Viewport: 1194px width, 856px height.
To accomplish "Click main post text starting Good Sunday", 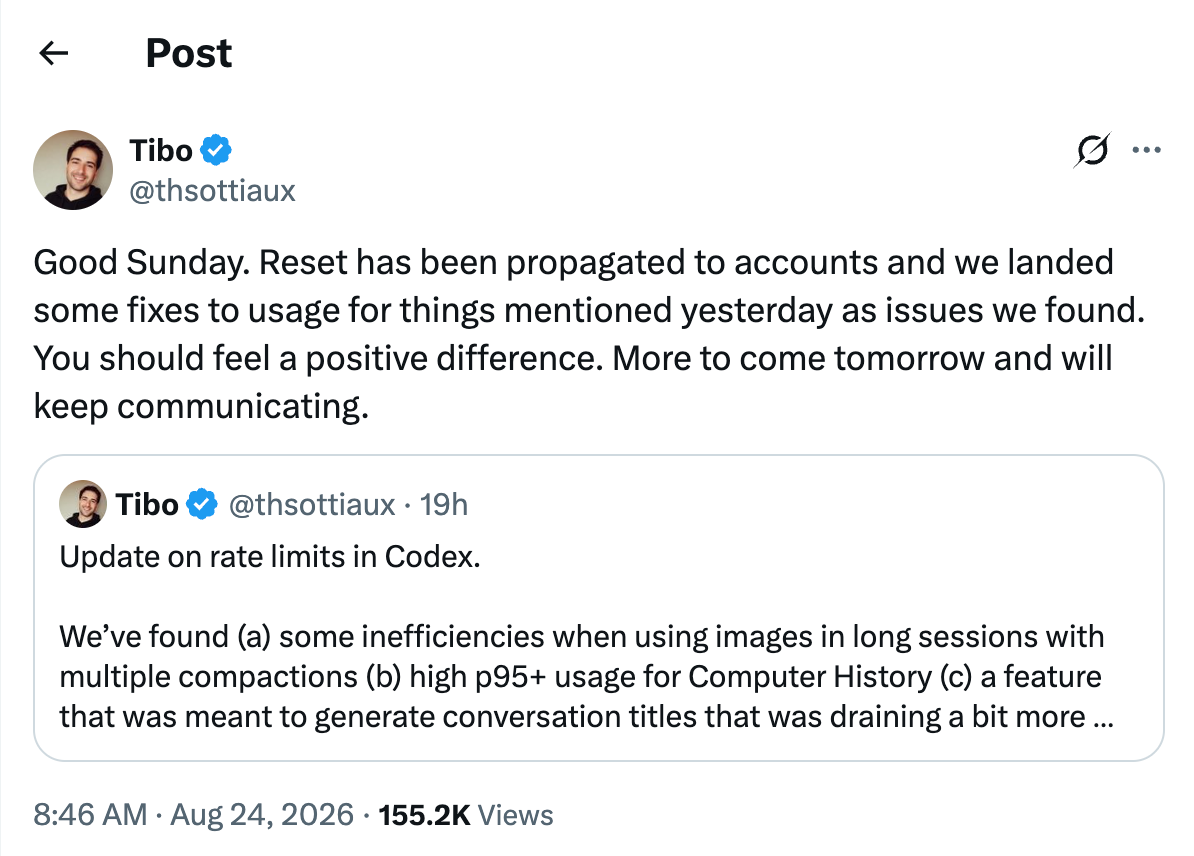I will click(589, 334).
